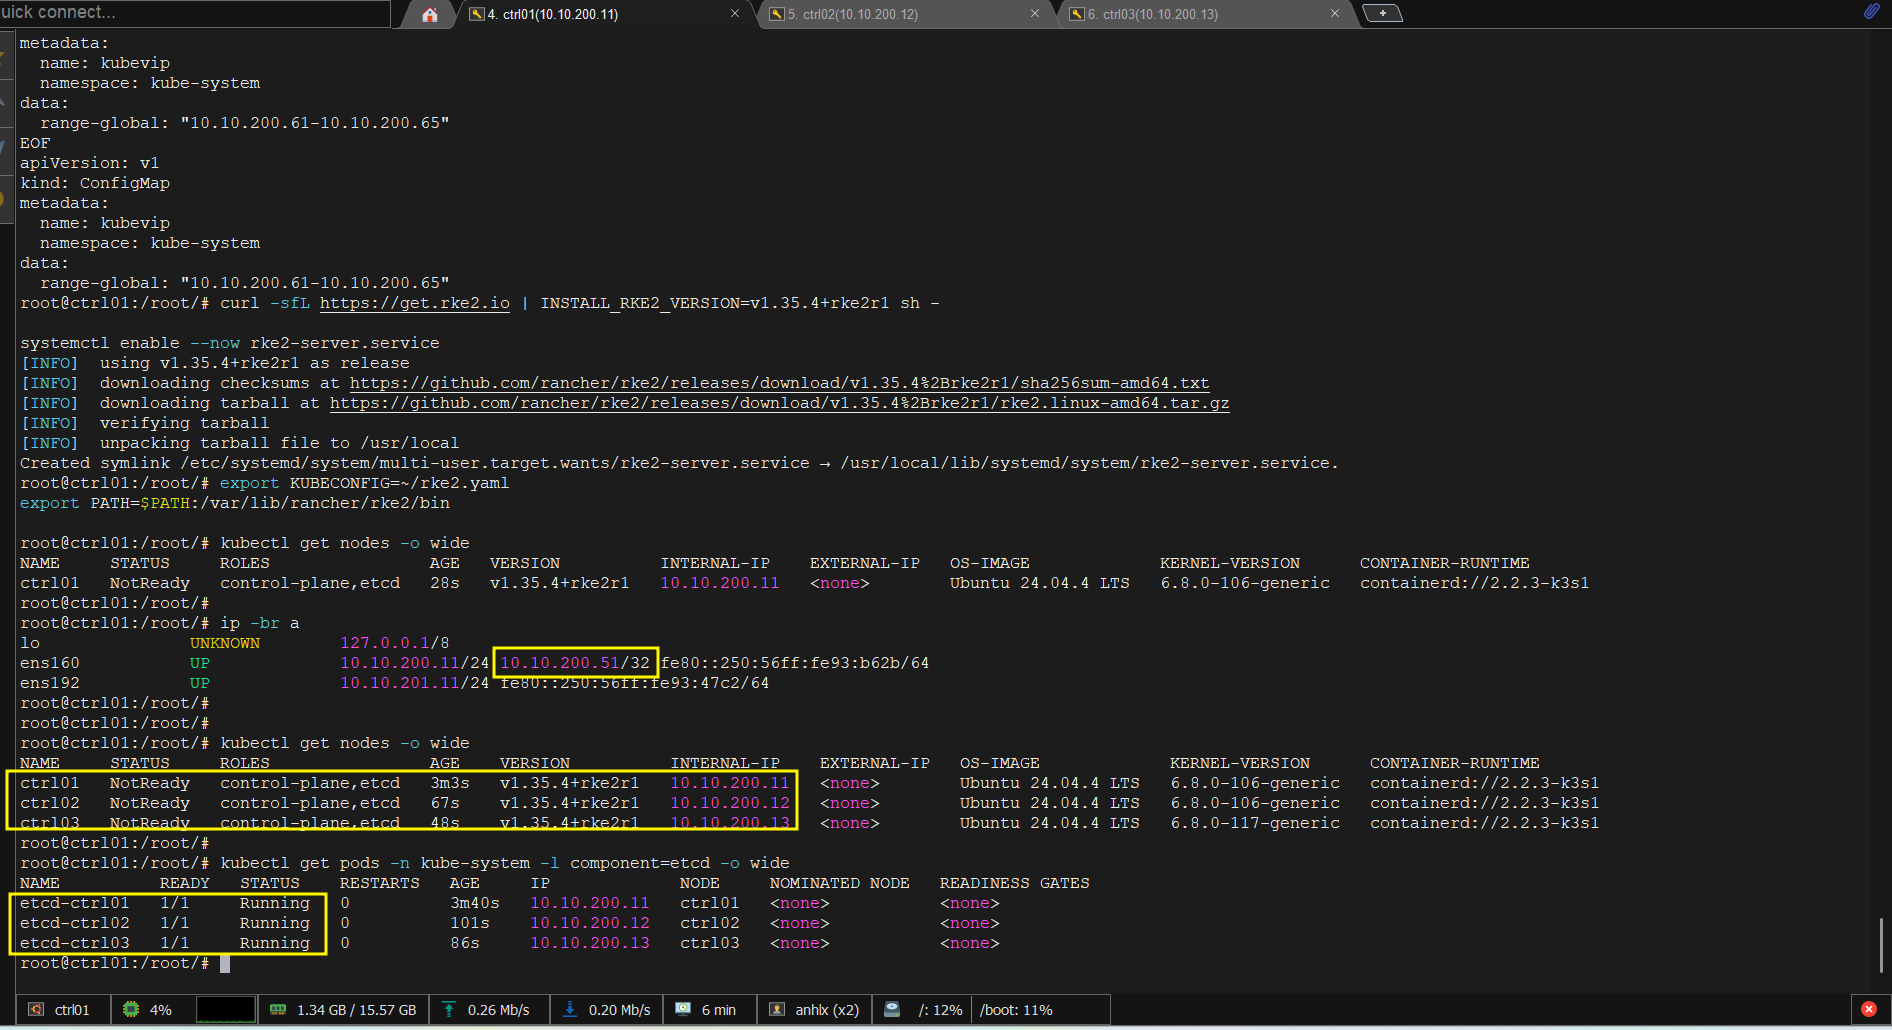
Task: Click the 10.10.200.51/32 address on ens160
Action: click(x=575, y=663)
